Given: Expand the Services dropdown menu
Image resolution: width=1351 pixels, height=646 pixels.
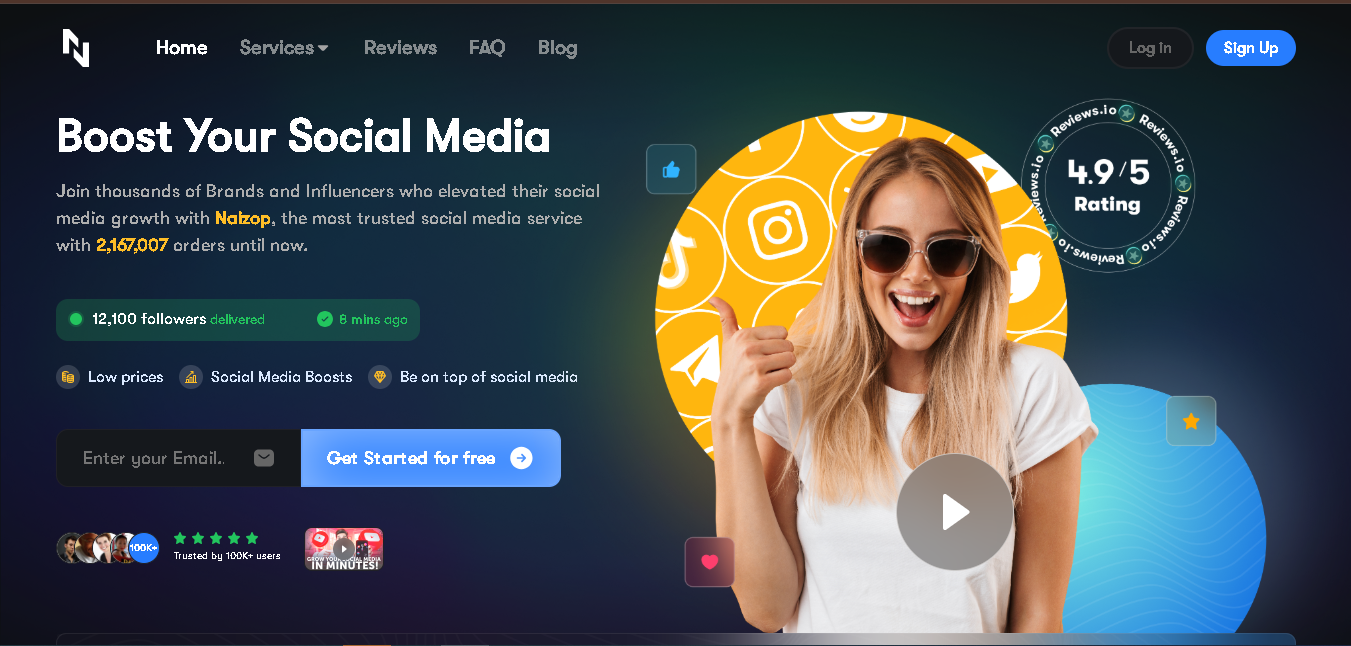Looking at the screenshot, I should (284, 48).
